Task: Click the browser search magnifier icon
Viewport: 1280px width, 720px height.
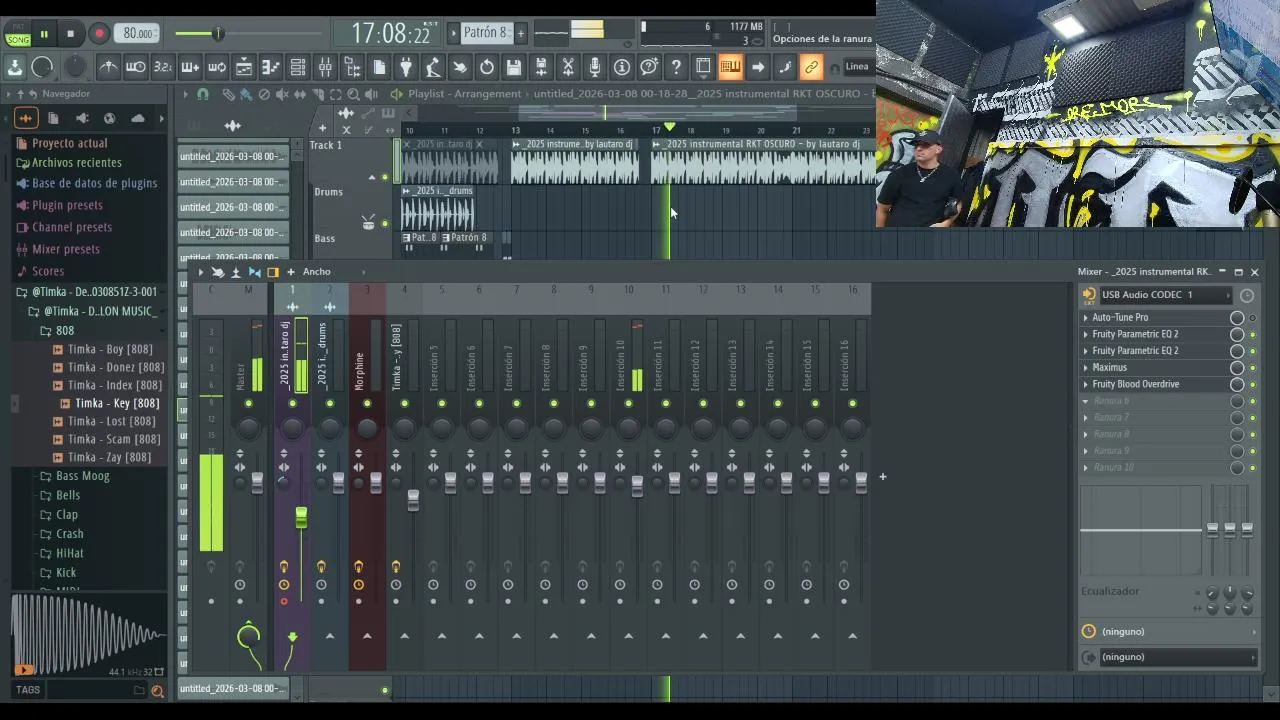Action: (x=157, y=690)
